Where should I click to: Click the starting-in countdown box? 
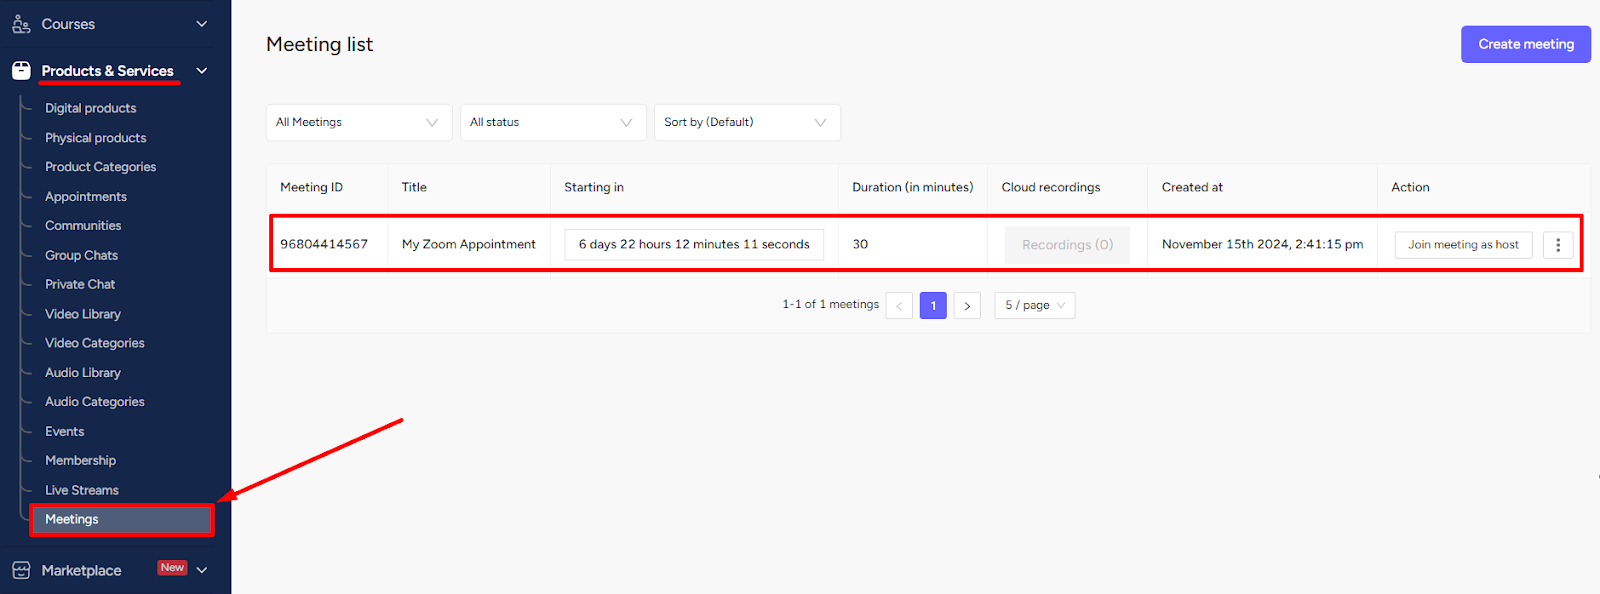tap(694, 245)
